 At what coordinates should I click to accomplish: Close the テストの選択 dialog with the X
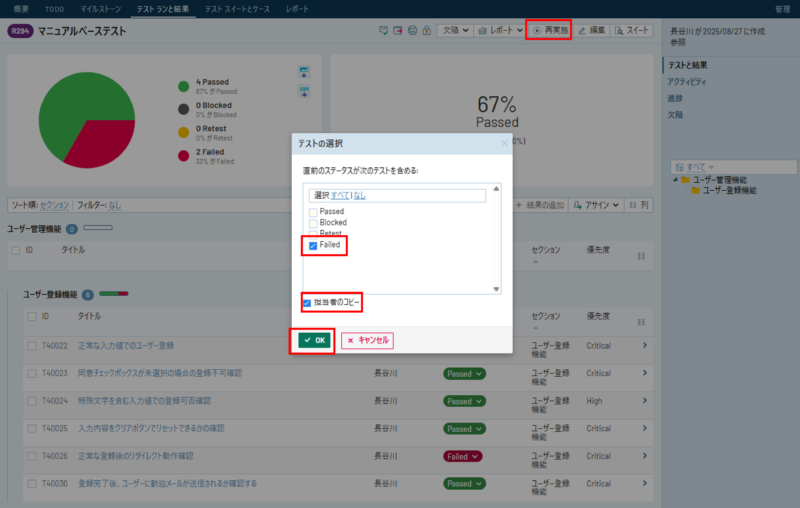504,144
